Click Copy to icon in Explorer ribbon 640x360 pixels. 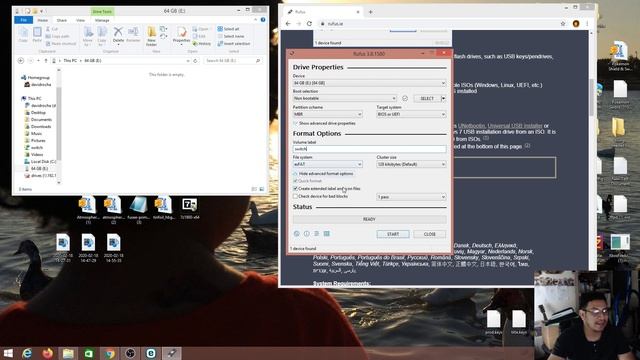[x=102, y=36]
